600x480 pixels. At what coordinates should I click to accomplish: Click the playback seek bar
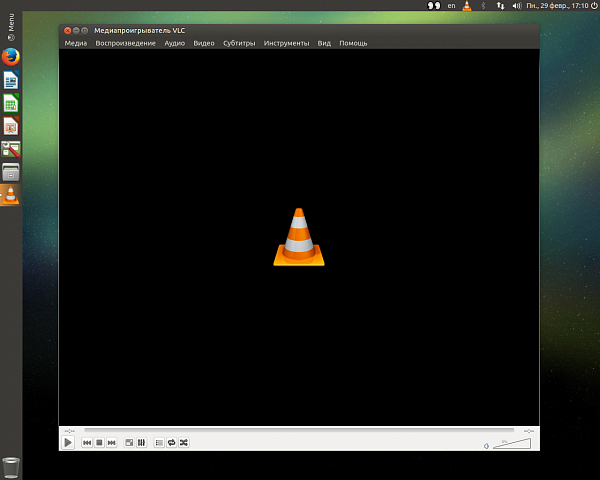[x=299, y=431]
